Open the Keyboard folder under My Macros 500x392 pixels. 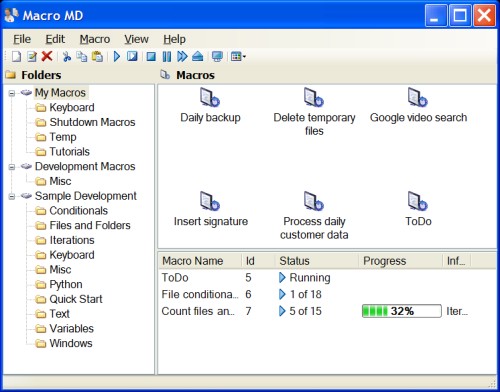point(72,107)
